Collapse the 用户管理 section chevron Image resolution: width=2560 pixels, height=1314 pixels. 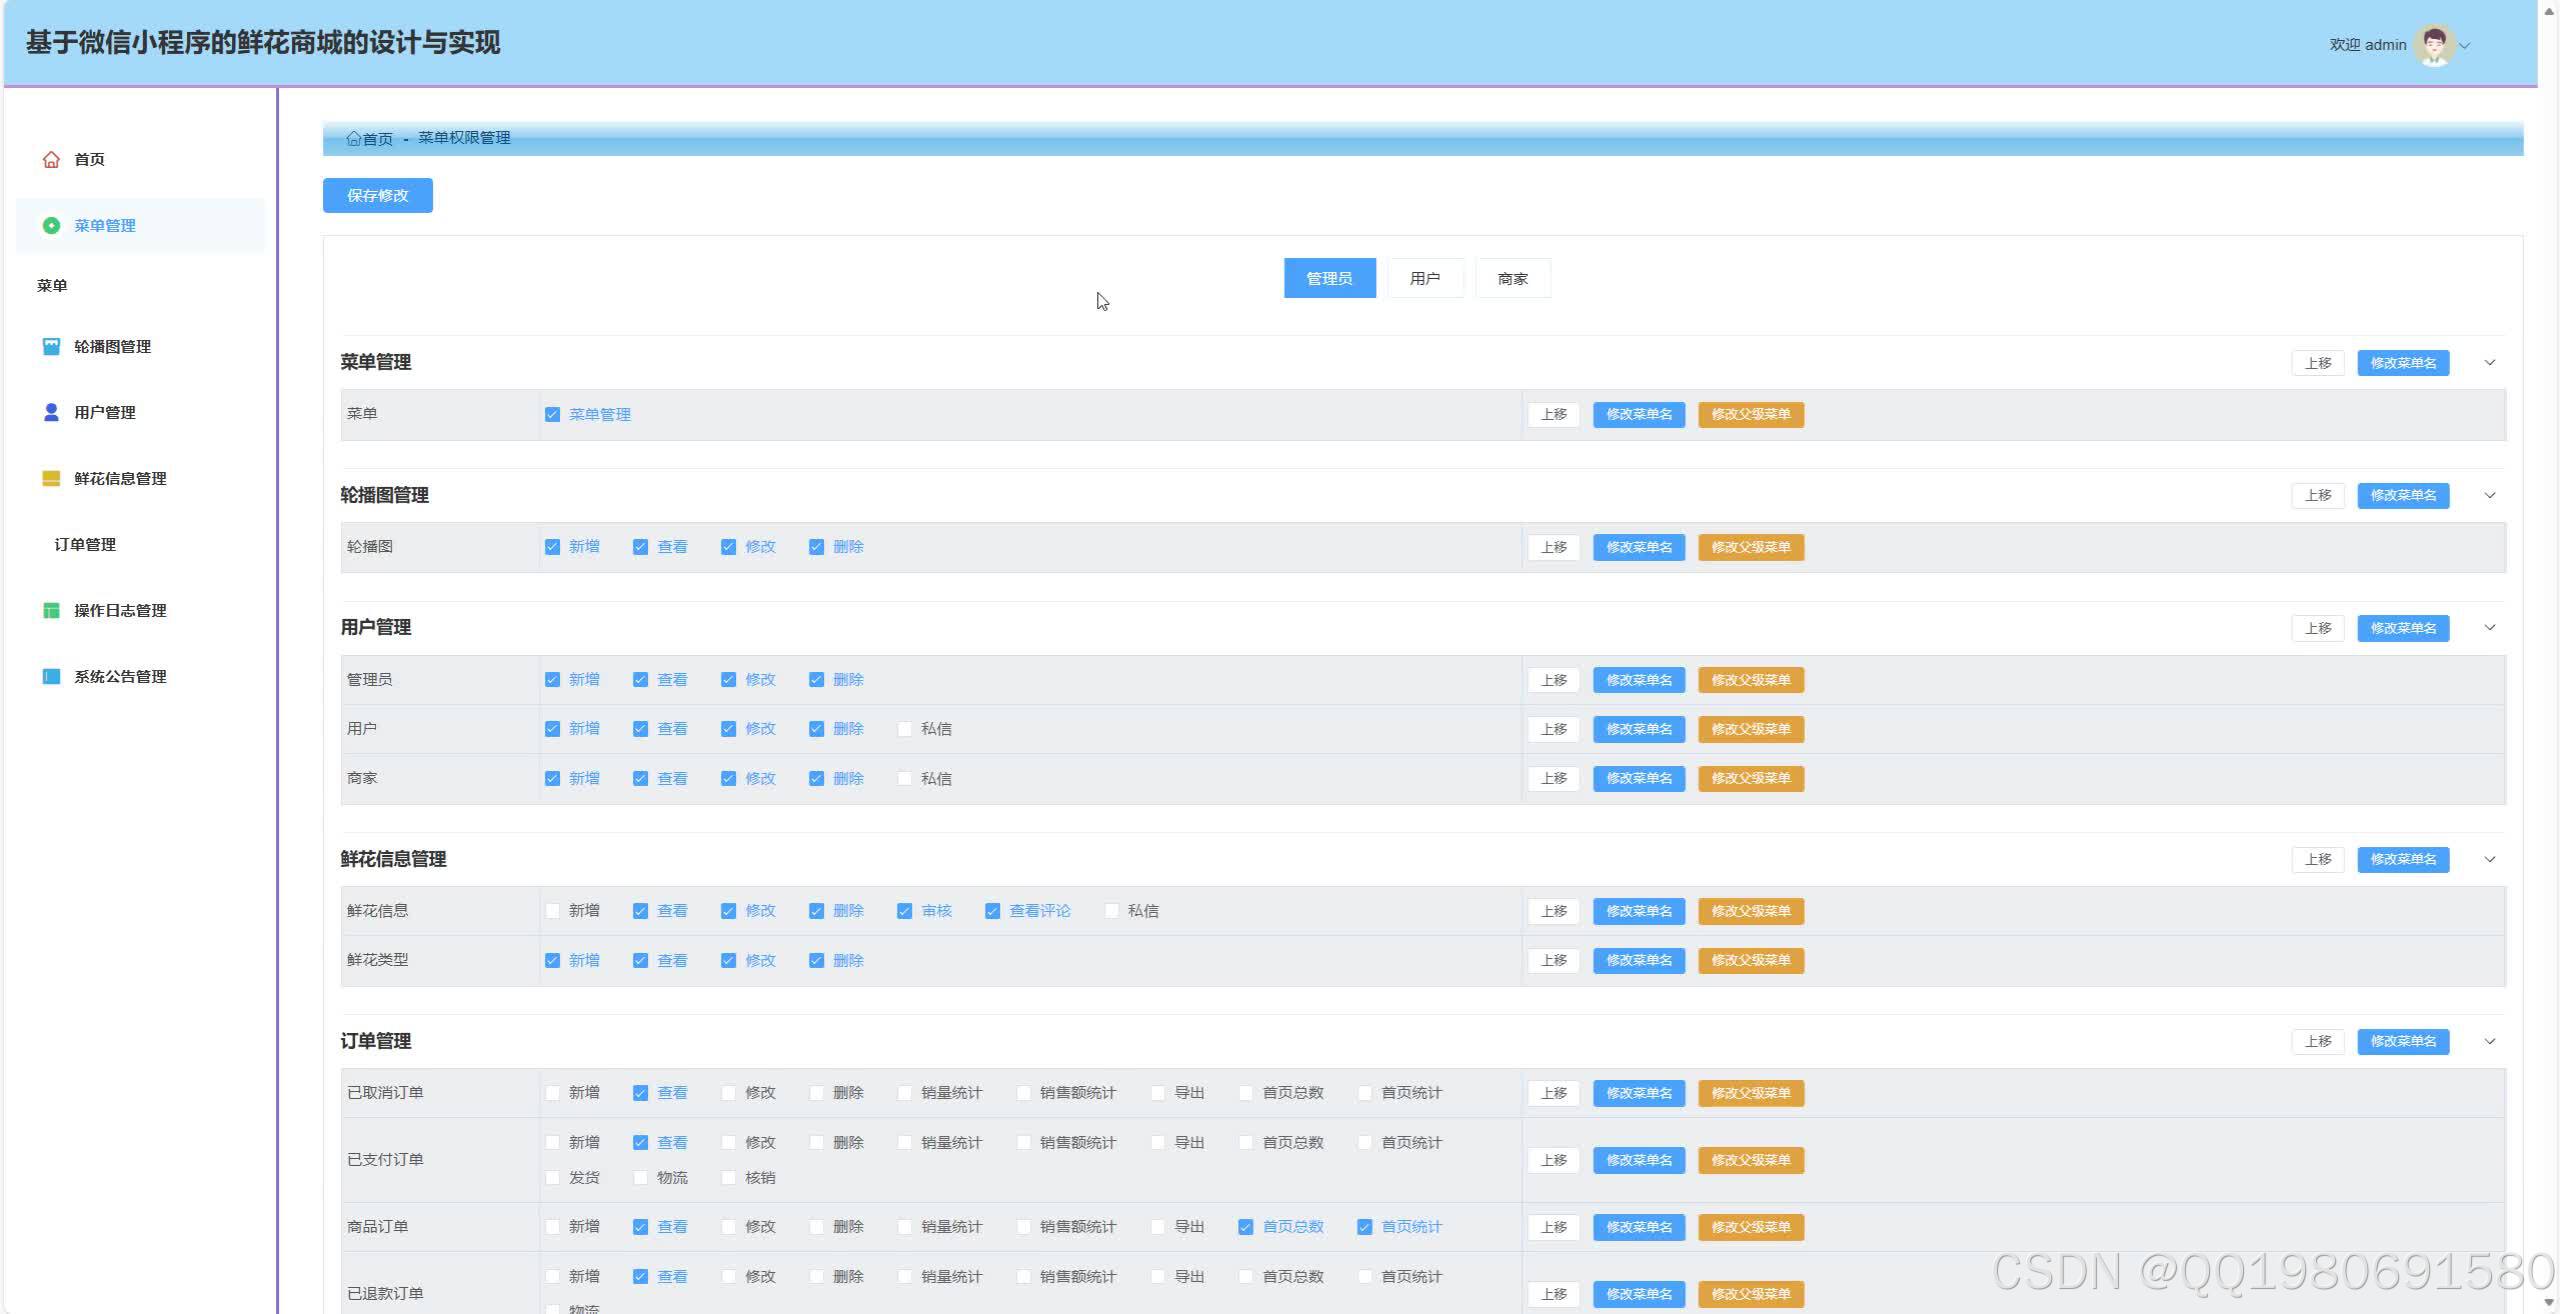[2489, 627]
